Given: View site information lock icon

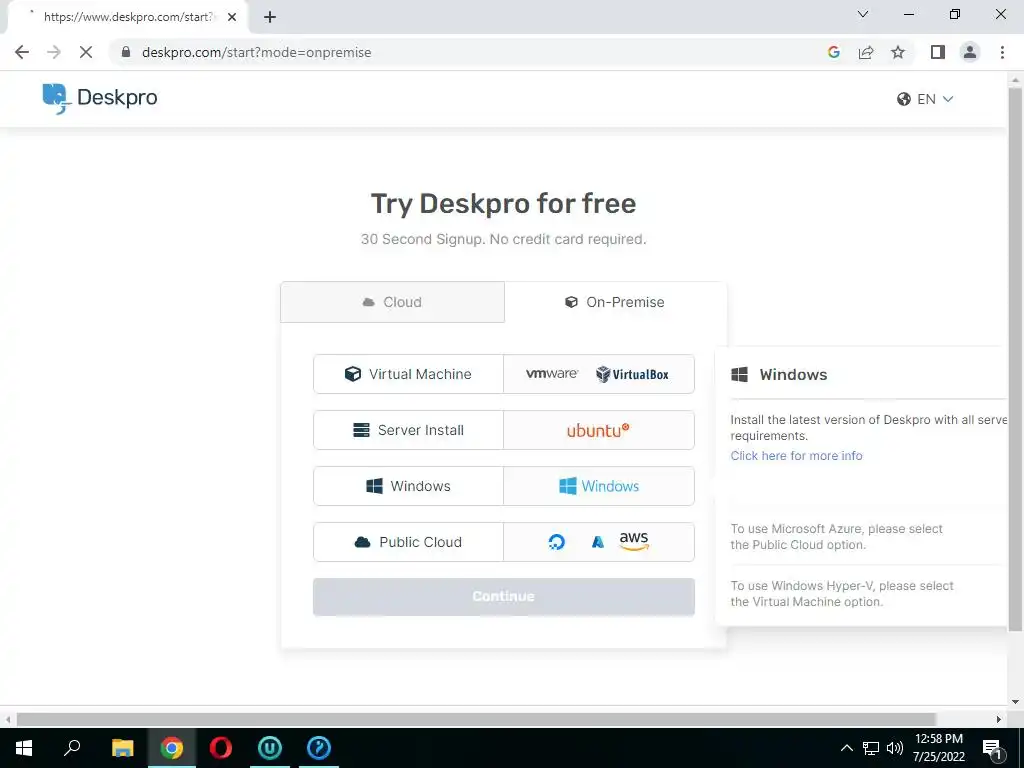Looking at the screenshot, I should pos(126,52).
